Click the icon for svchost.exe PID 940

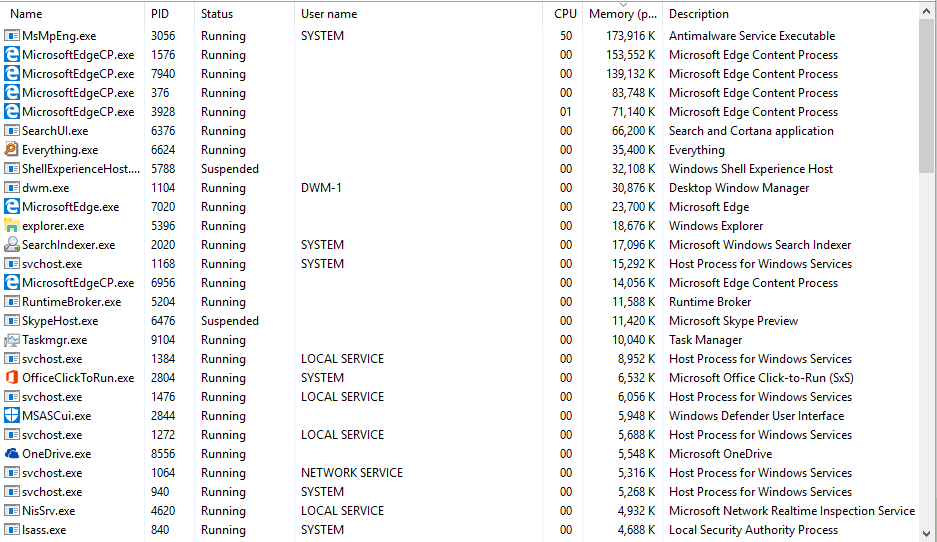[x=11, y=492]
